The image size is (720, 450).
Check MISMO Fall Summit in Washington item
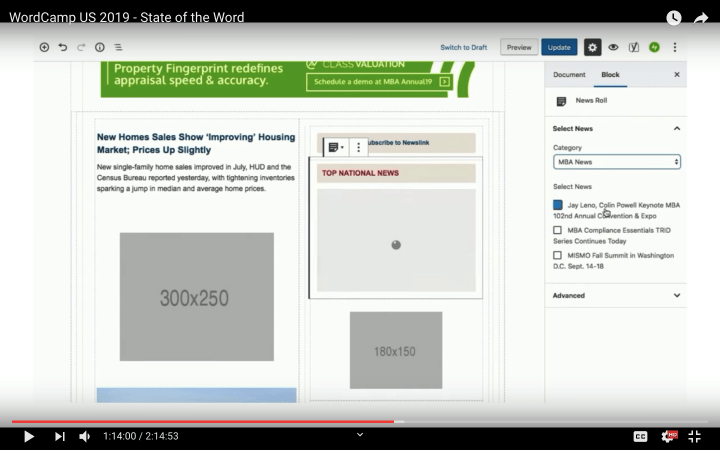(x=557, y=255)
